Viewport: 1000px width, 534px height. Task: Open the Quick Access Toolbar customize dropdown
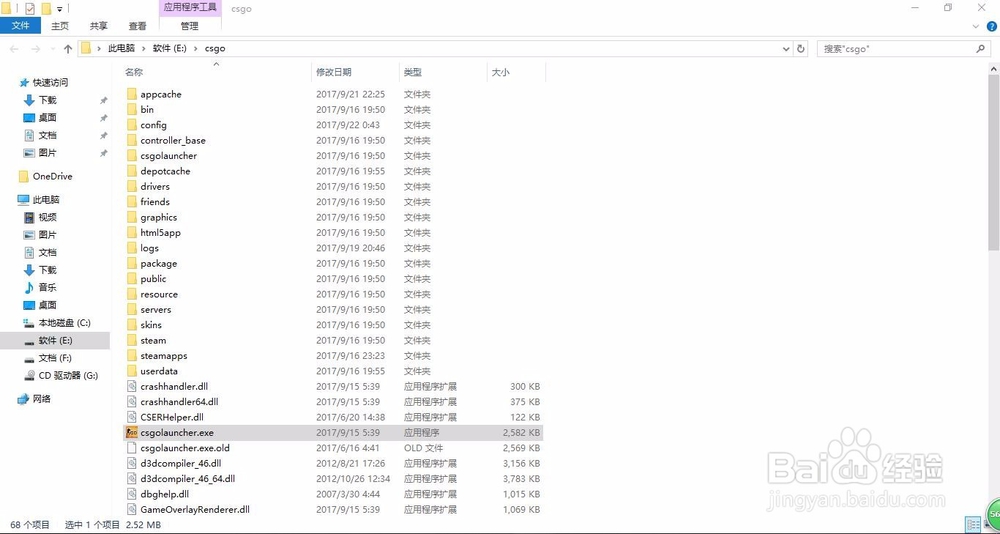(x=59, y=9)
